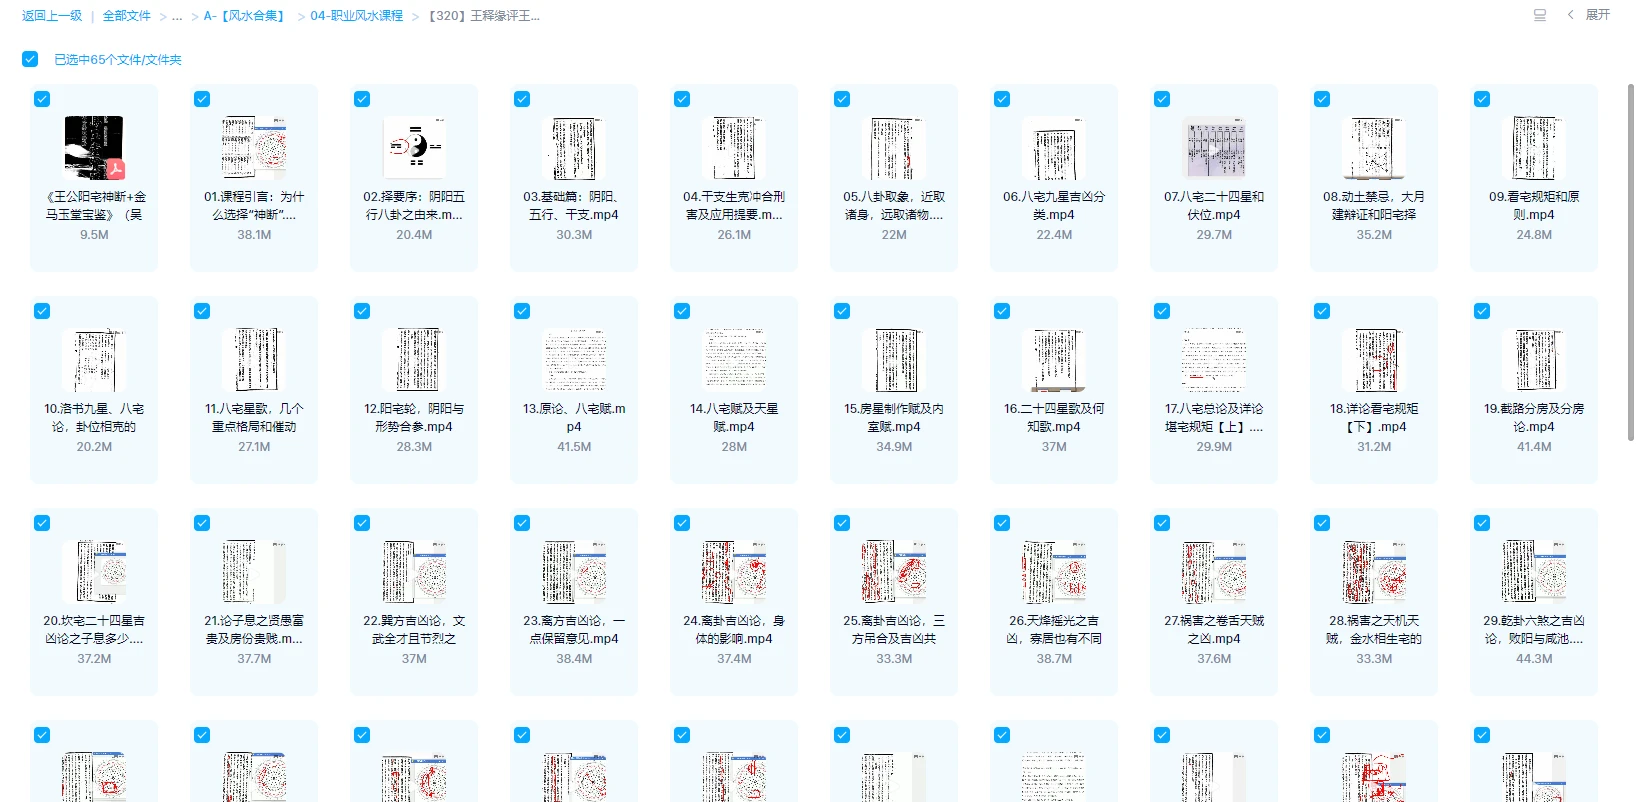Image resolution: width=1638 pixels, height=802 pixels.
Task: Open the 23.离方吉凶论 video thumbnail
Action: [574, 571]
